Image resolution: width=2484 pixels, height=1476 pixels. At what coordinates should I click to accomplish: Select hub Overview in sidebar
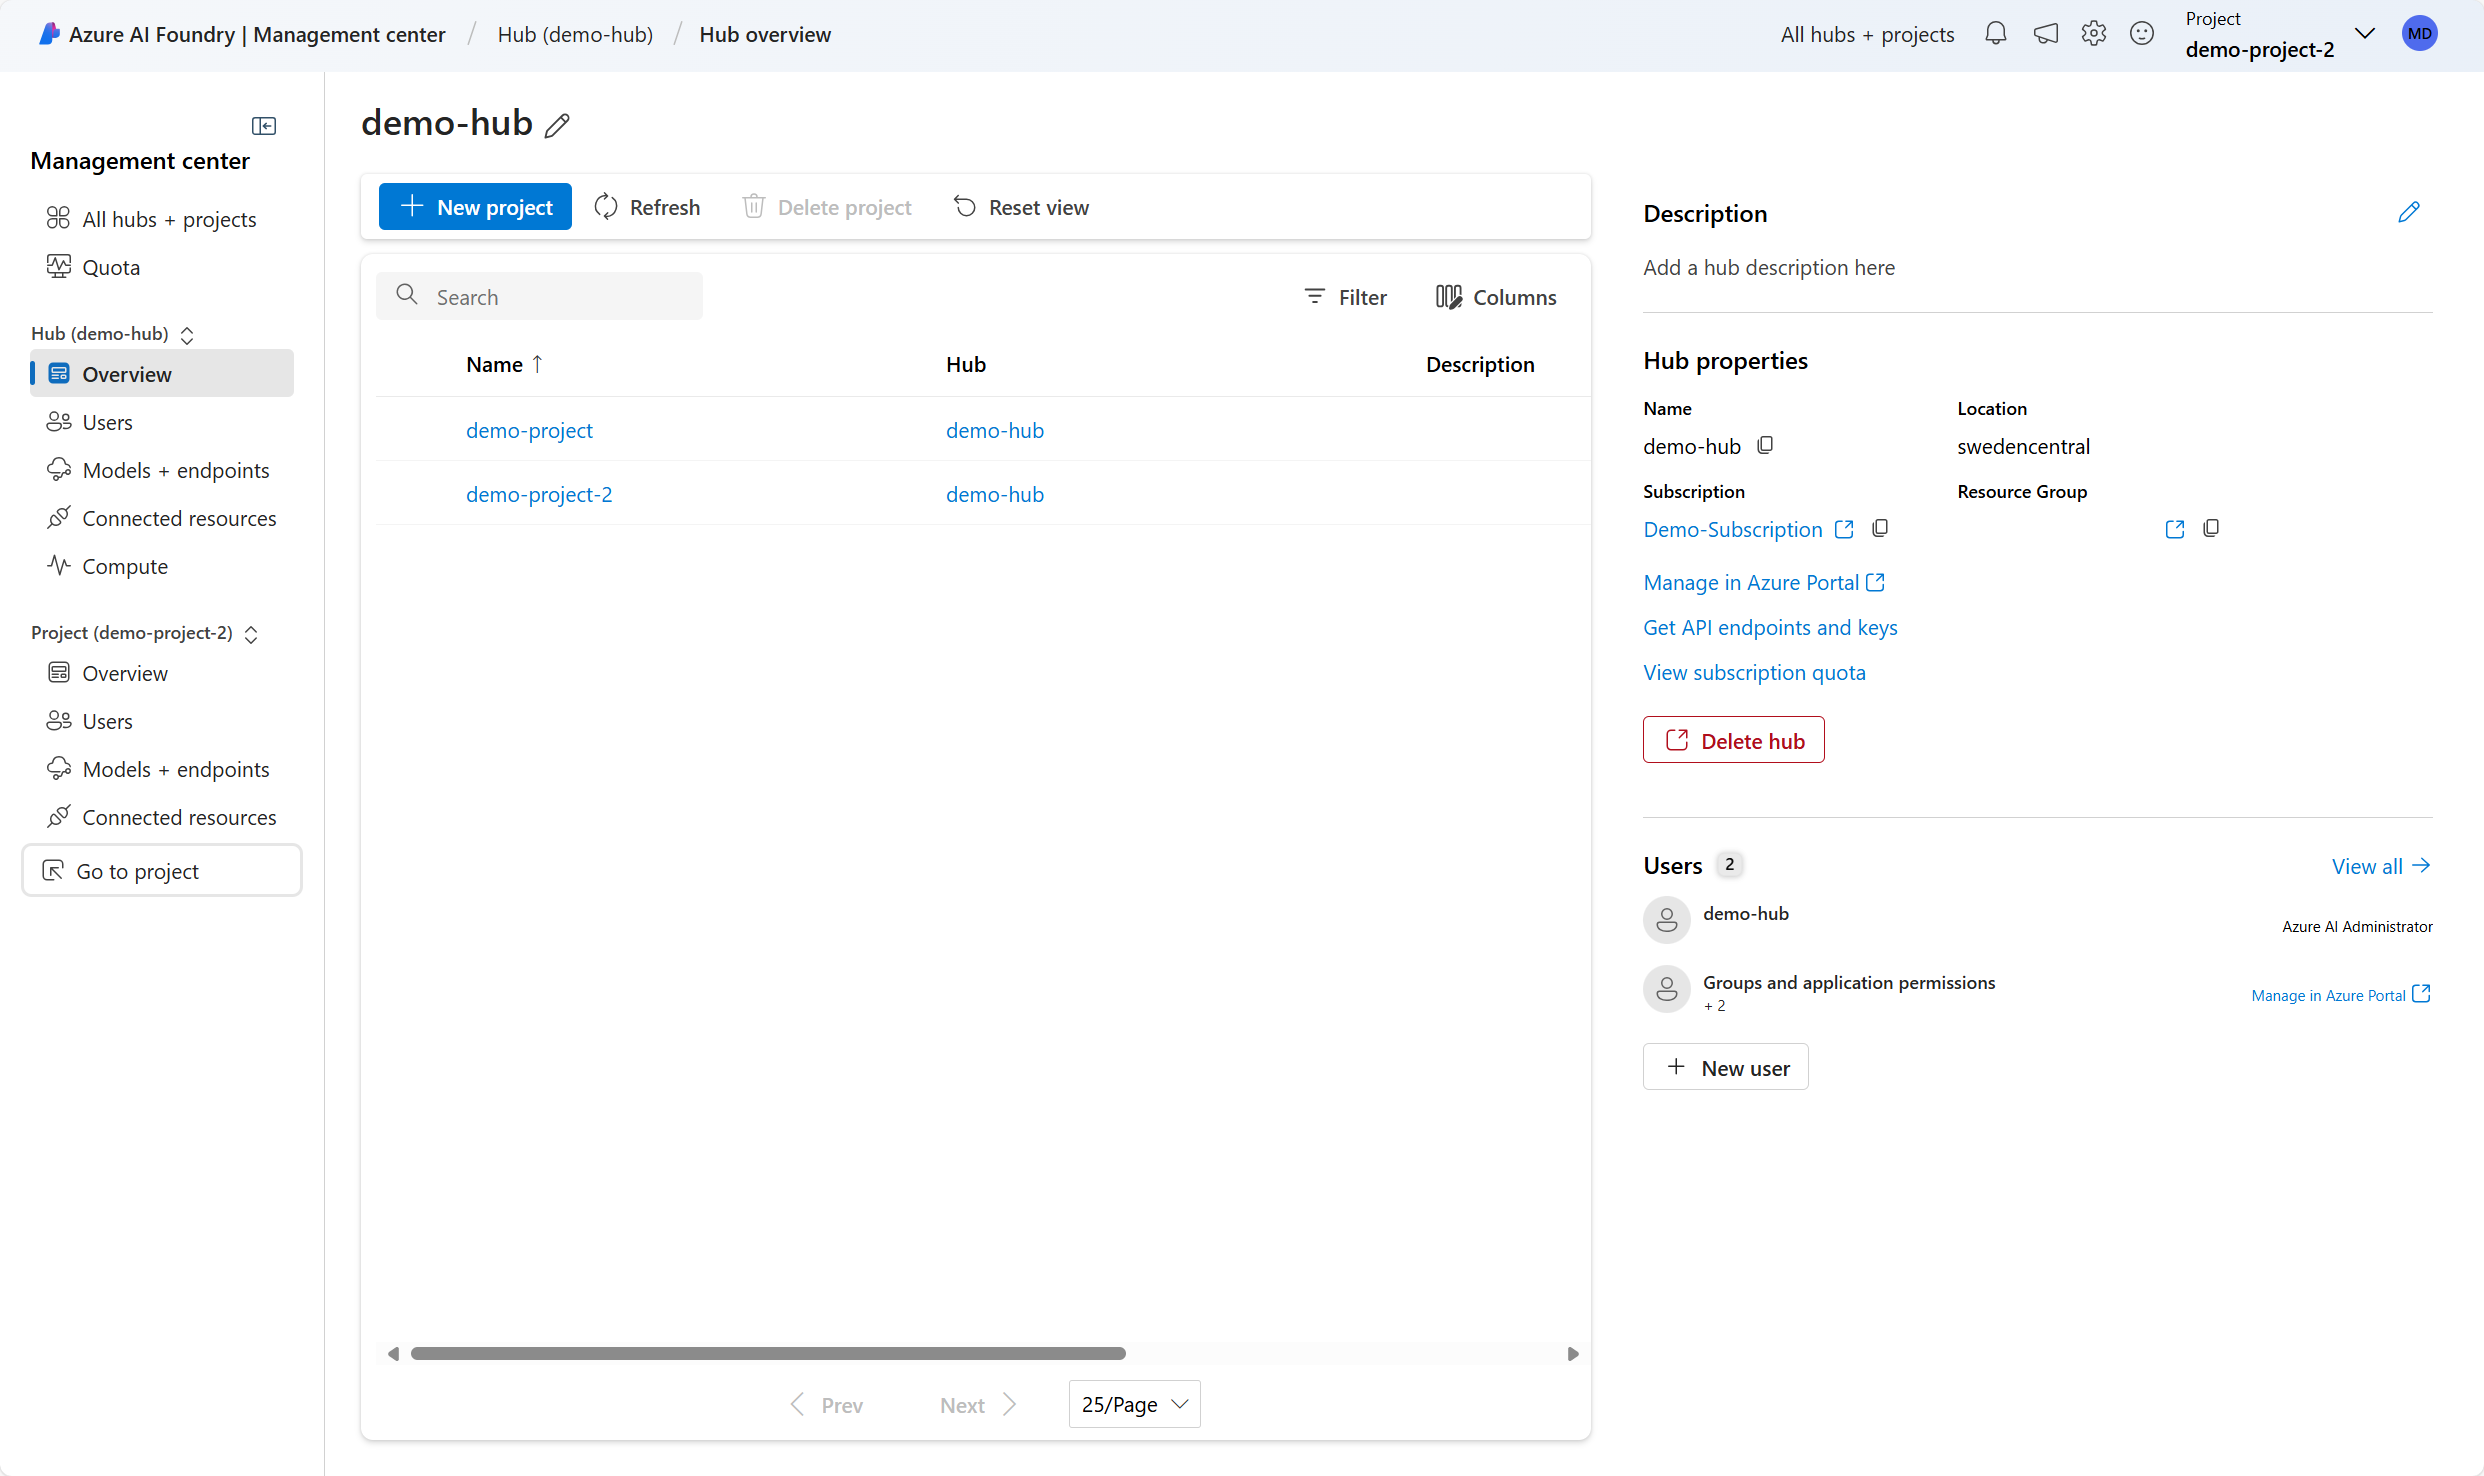click(x=162, y=373)
